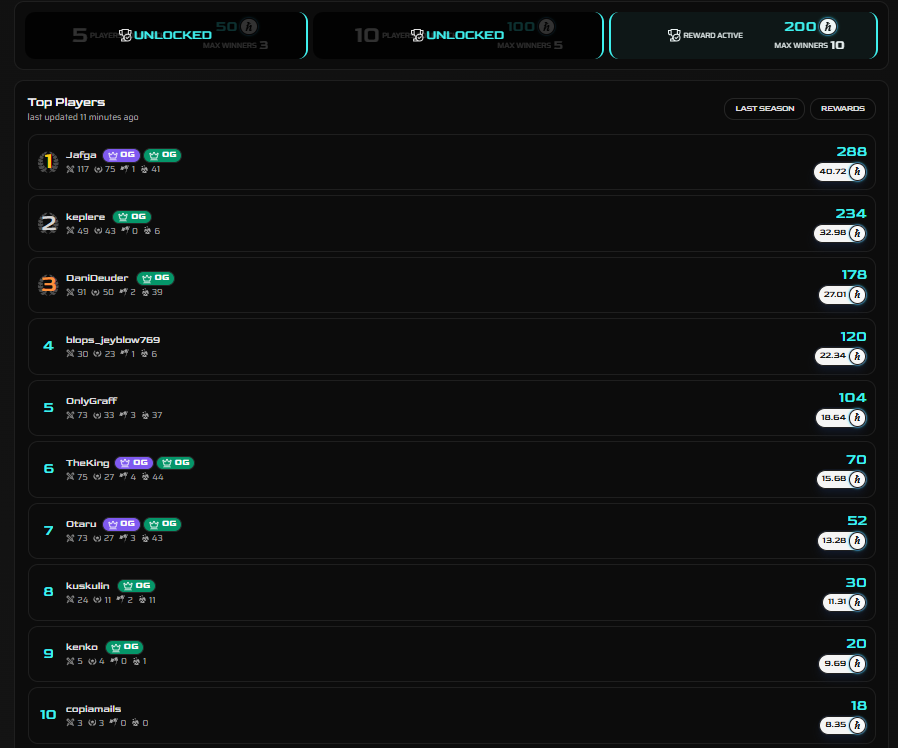
Task: Click DaniDeuder's score of 178
Action: click(x=854, y=275)
